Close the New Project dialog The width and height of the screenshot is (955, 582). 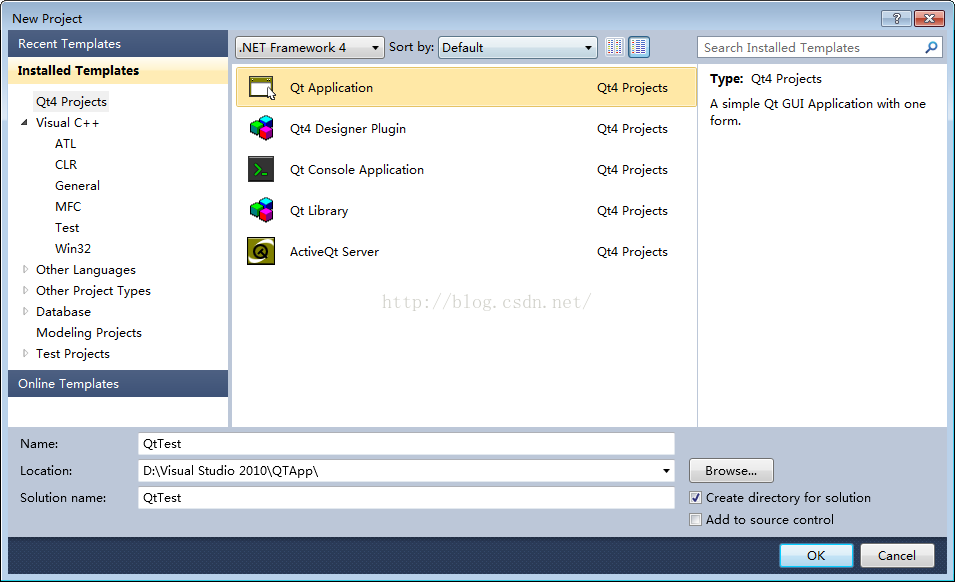click(x=929, y=18)
